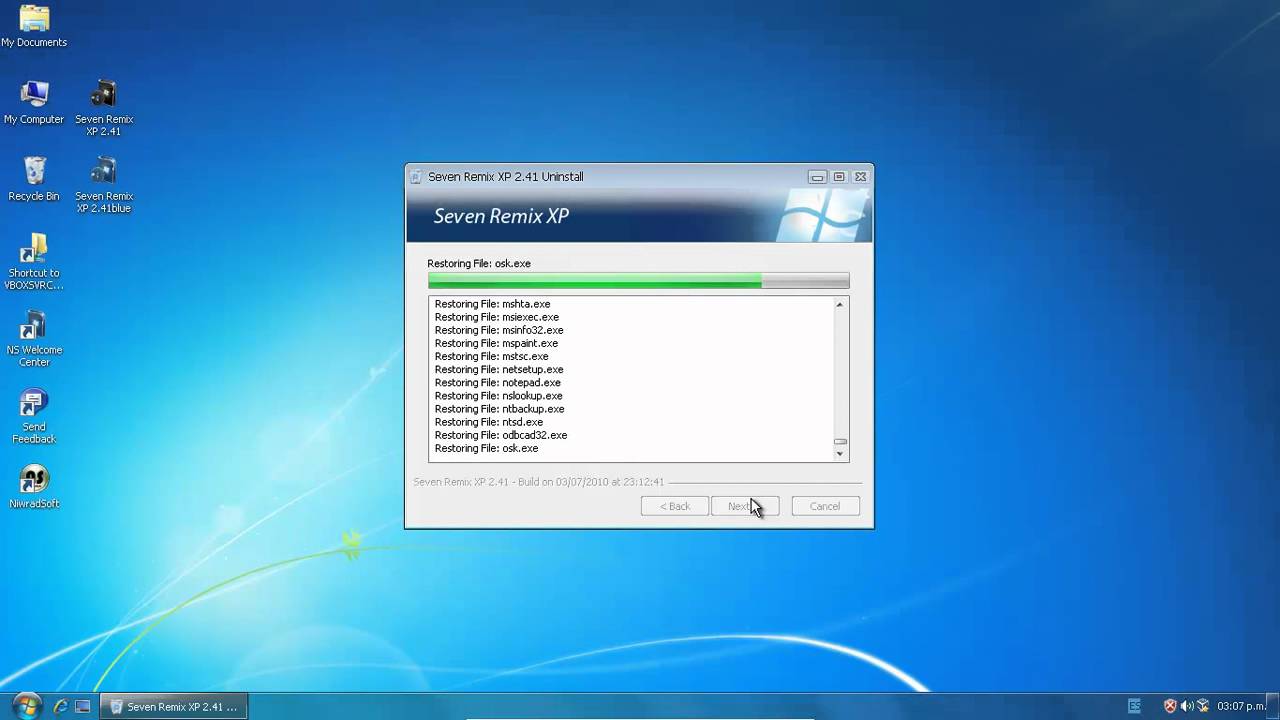
Task: Minimize the Seven Remix XP Uninstall window
Action: coord(817,177)
